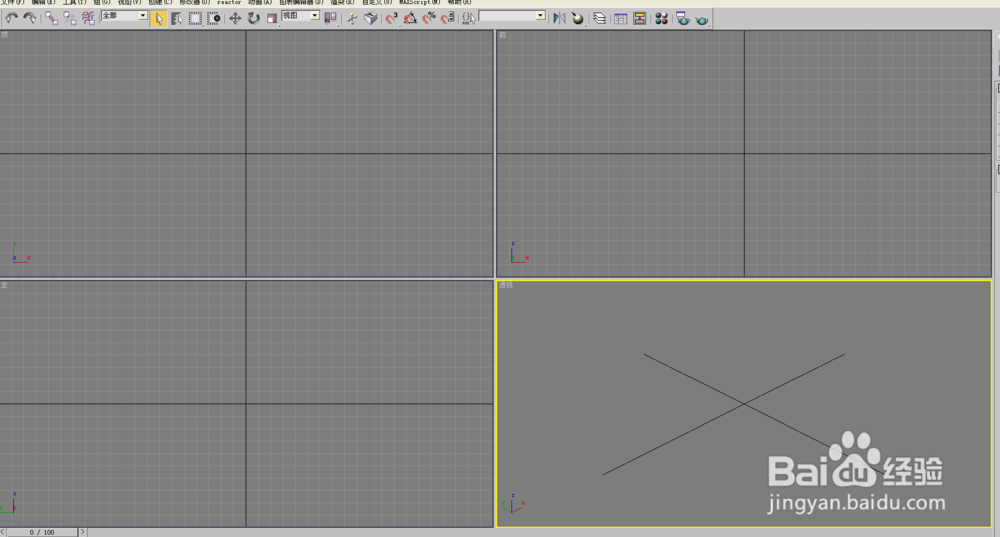Activate the Select and Scale tool

click(272, 18)
